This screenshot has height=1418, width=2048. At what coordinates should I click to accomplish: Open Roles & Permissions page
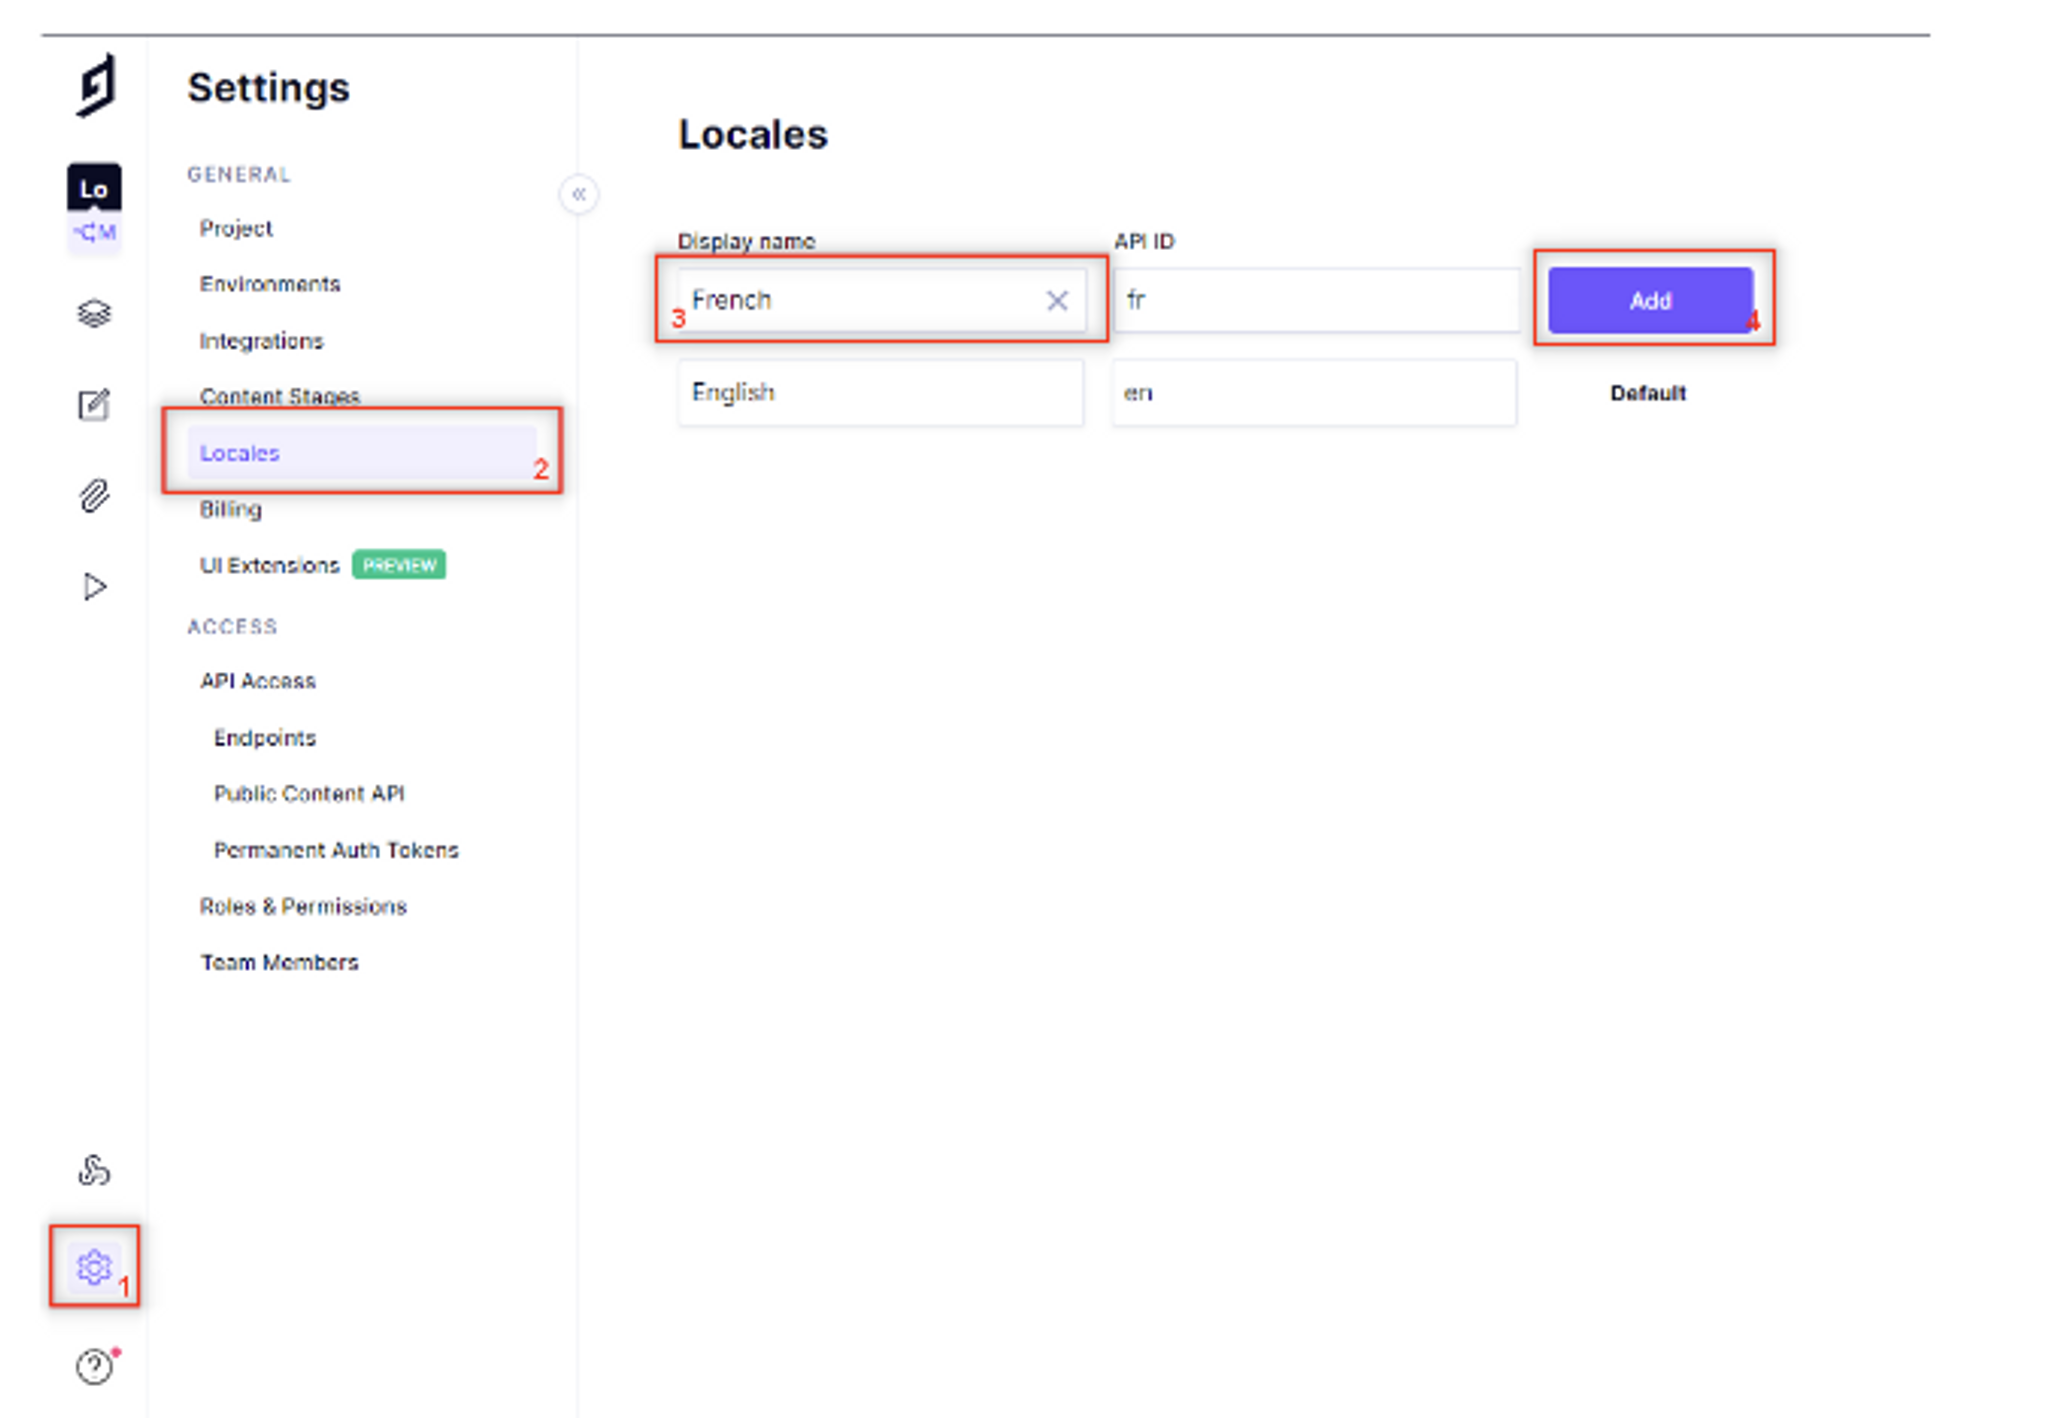click(x=303, y=906)
